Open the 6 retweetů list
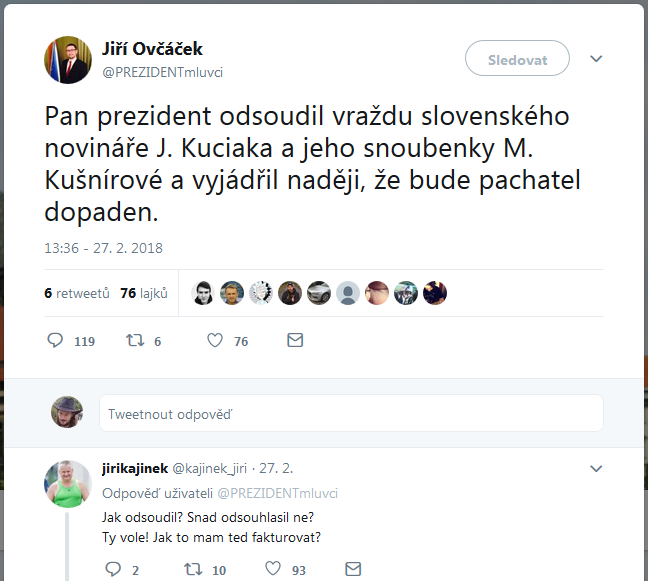The image size is (648, 581). pos(76,294)
